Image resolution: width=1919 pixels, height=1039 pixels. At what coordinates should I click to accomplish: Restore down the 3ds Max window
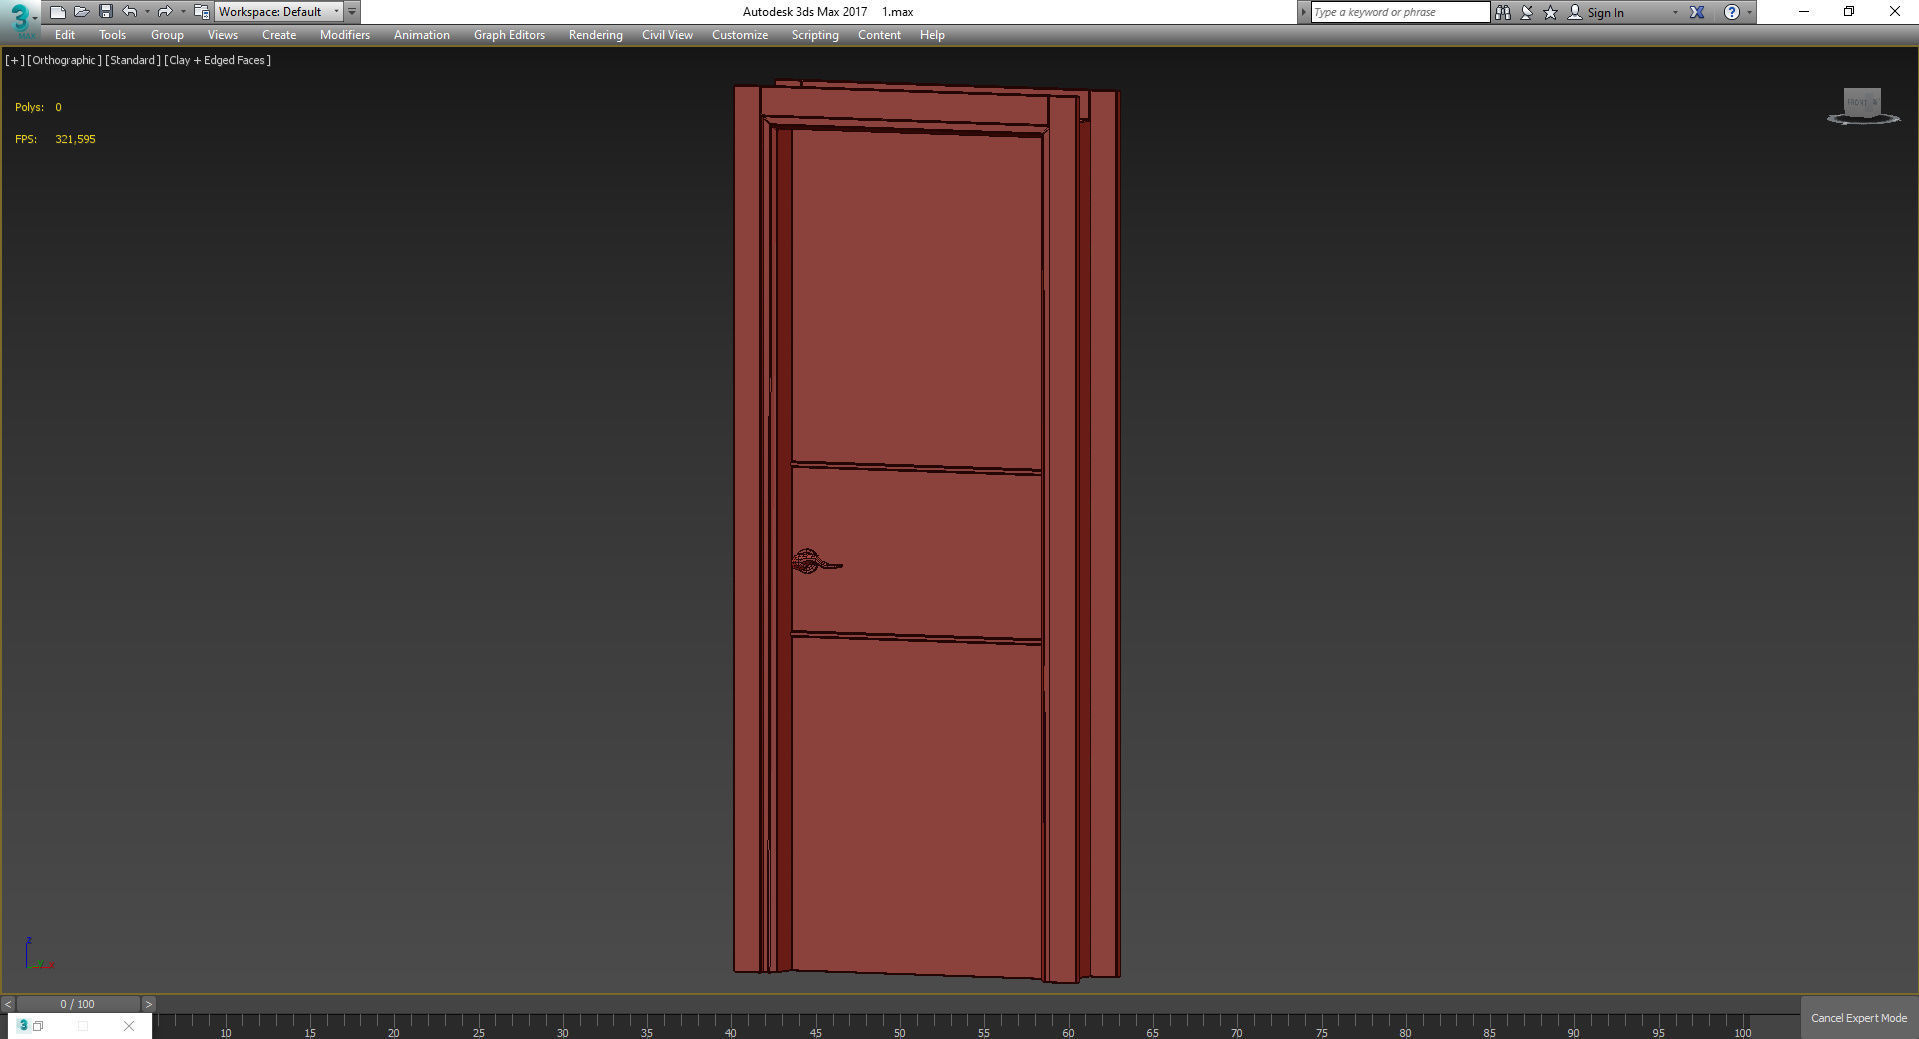click(1849, 12)
